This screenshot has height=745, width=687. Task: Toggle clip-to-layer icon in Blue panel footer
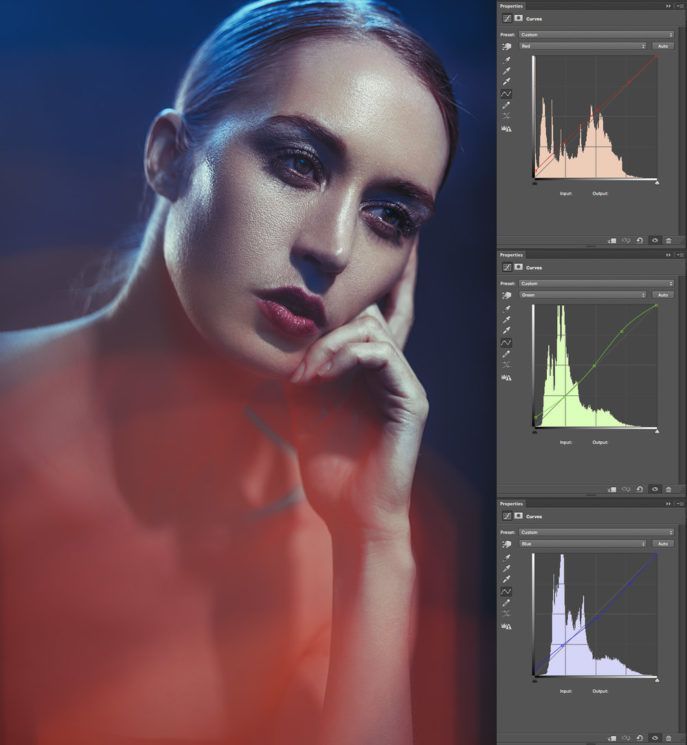click(612, 738)
